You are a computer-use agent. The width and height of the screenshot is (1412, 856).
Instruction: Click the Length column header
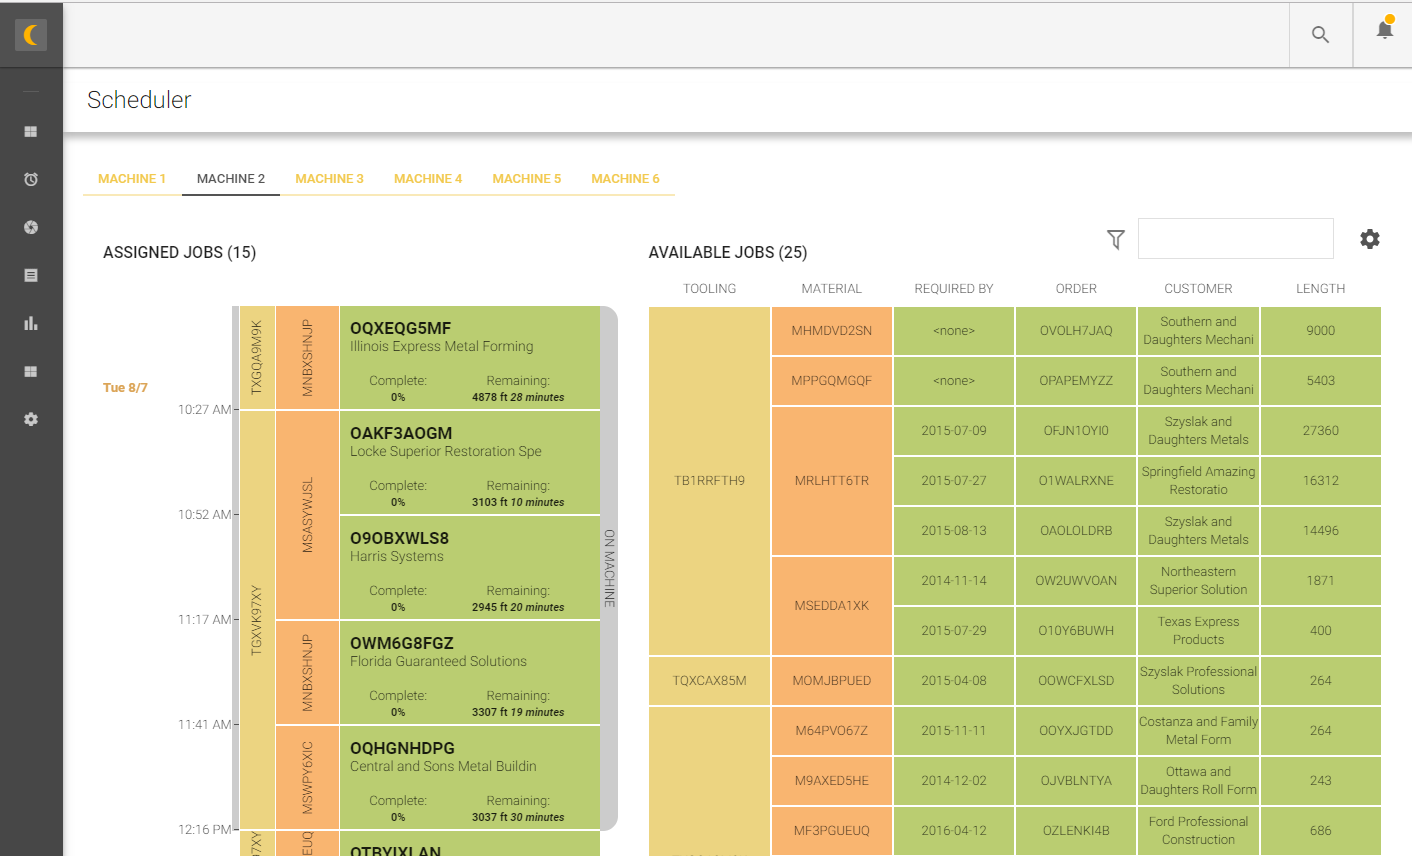(1320, 289)
